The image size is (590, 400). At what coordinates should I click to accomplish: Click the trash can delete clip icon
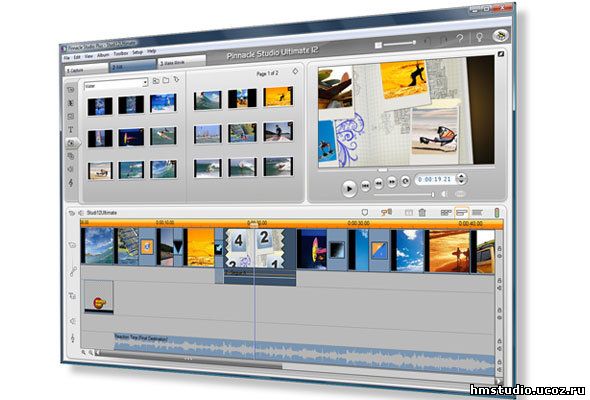[422, 213]
